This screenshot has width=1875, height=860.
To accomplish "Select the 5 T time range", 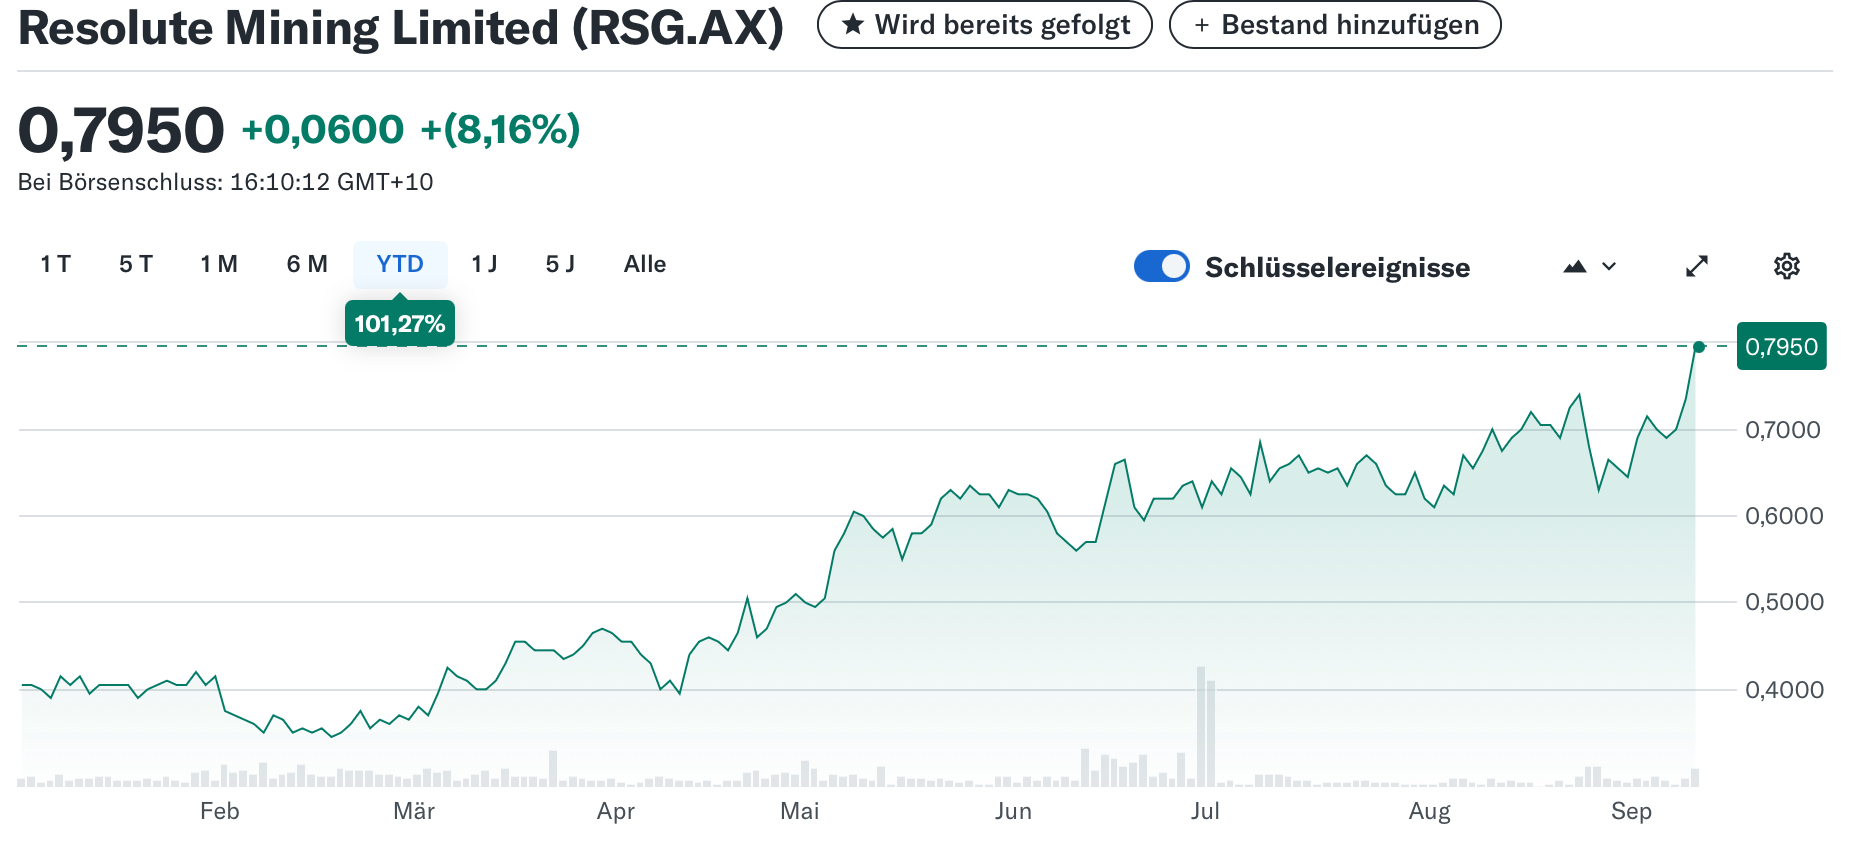I will [136, 264].
